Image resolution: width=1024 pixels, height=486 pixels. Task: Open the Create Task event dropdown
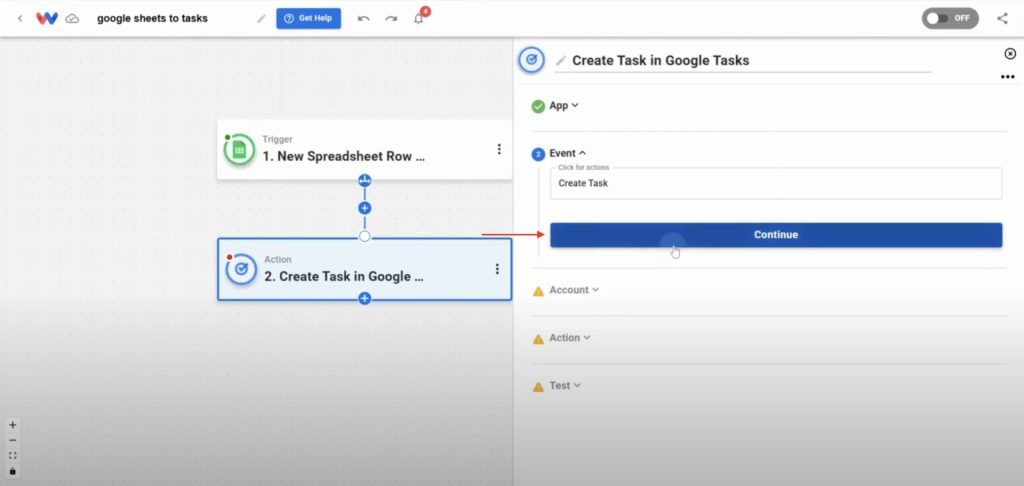776,184
